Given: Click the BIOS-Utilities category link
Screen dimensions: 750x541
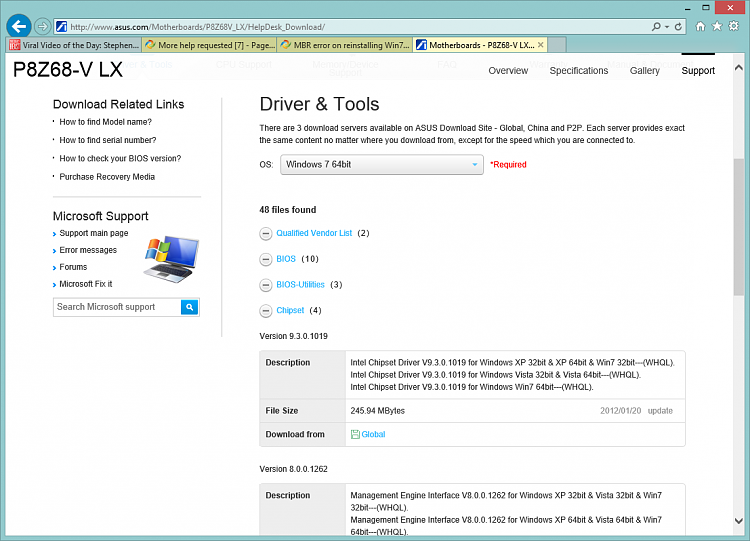Looking at the screenshot, I should pos(300,285).
